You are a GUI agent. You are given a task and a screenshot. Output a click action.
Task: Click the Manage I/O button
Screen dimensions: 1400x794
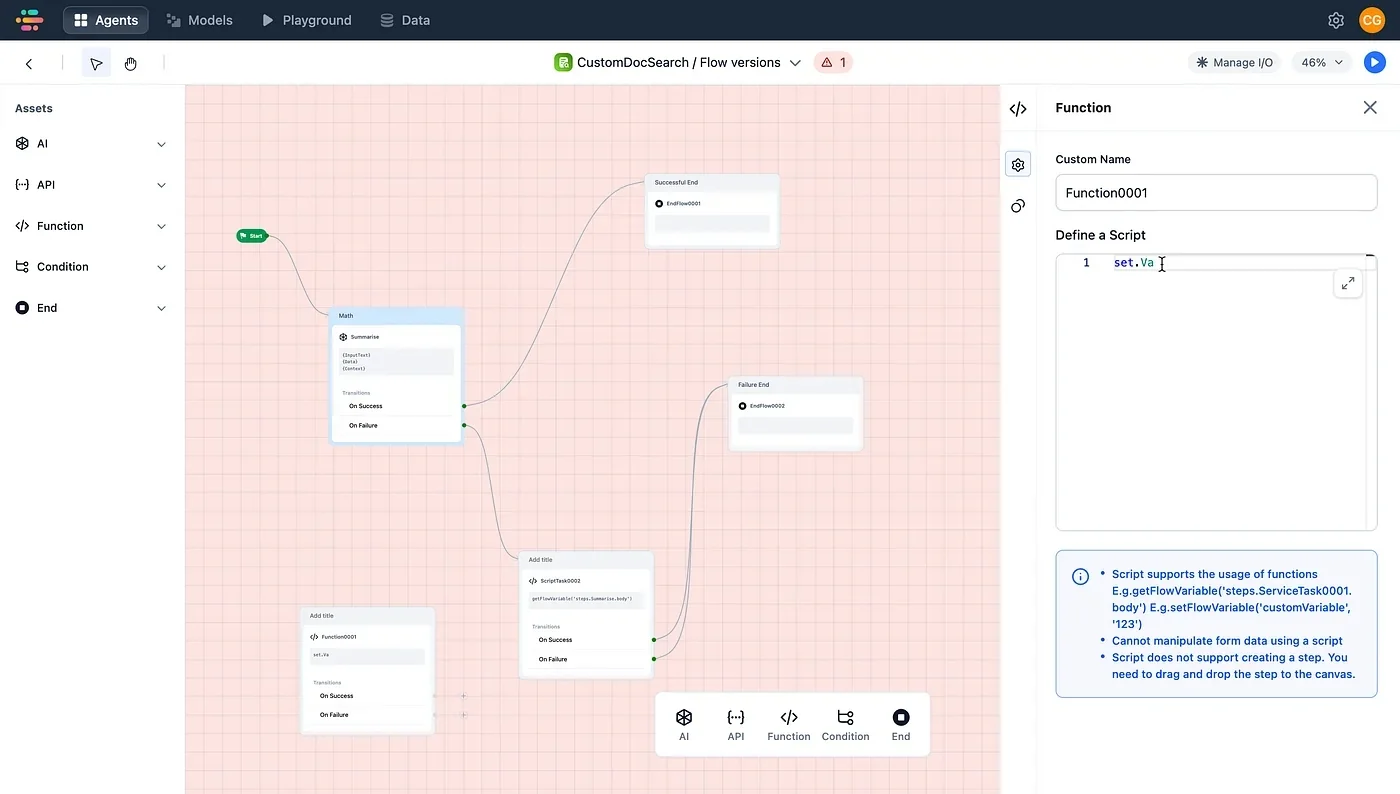point(1234,62)
